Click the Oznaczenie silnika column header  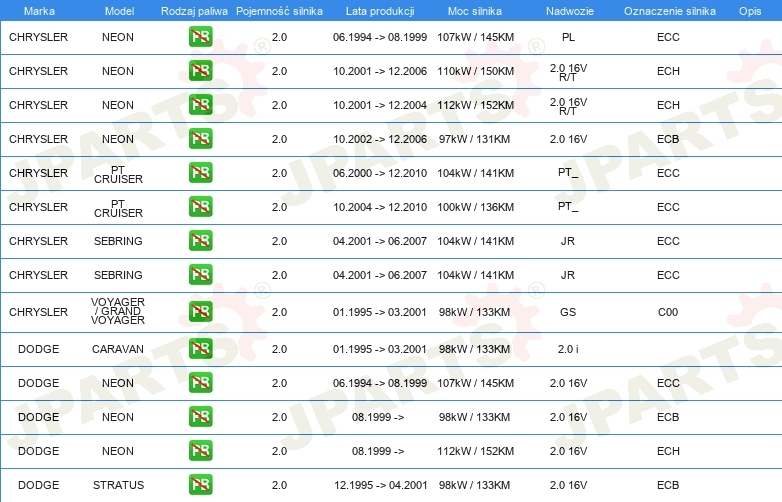coord(670,11)
